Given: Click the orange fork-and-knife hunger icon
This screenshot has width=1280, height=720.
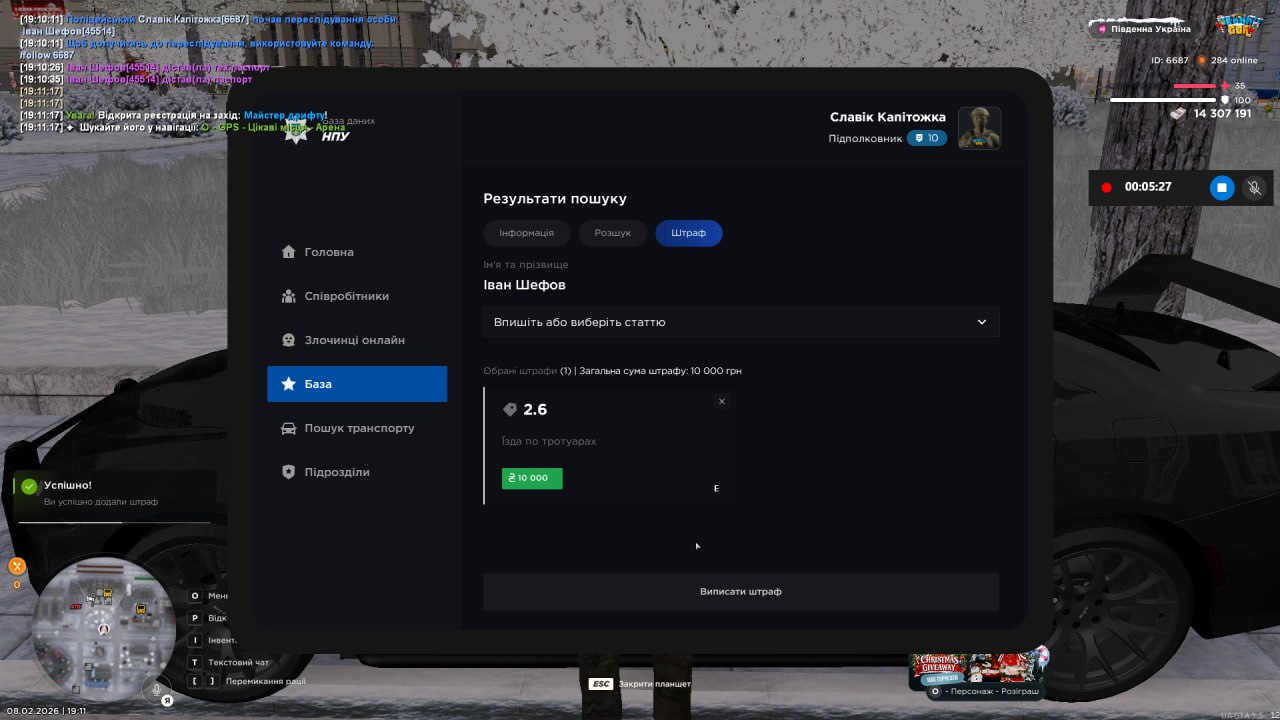Looking at the screenshot, I should pyautogui.click(x=16, y=566).
